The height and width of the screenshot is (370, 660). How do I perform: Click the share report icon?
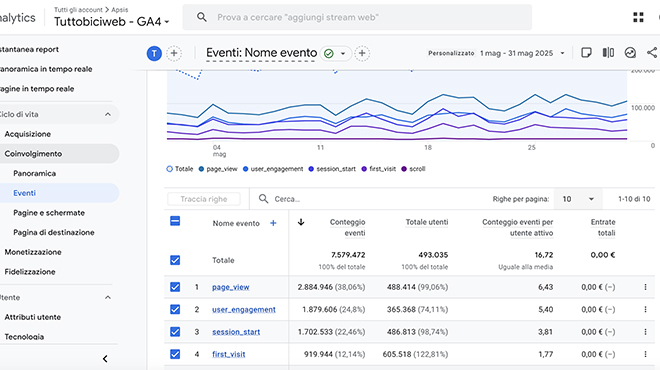[x=652, y=53]
